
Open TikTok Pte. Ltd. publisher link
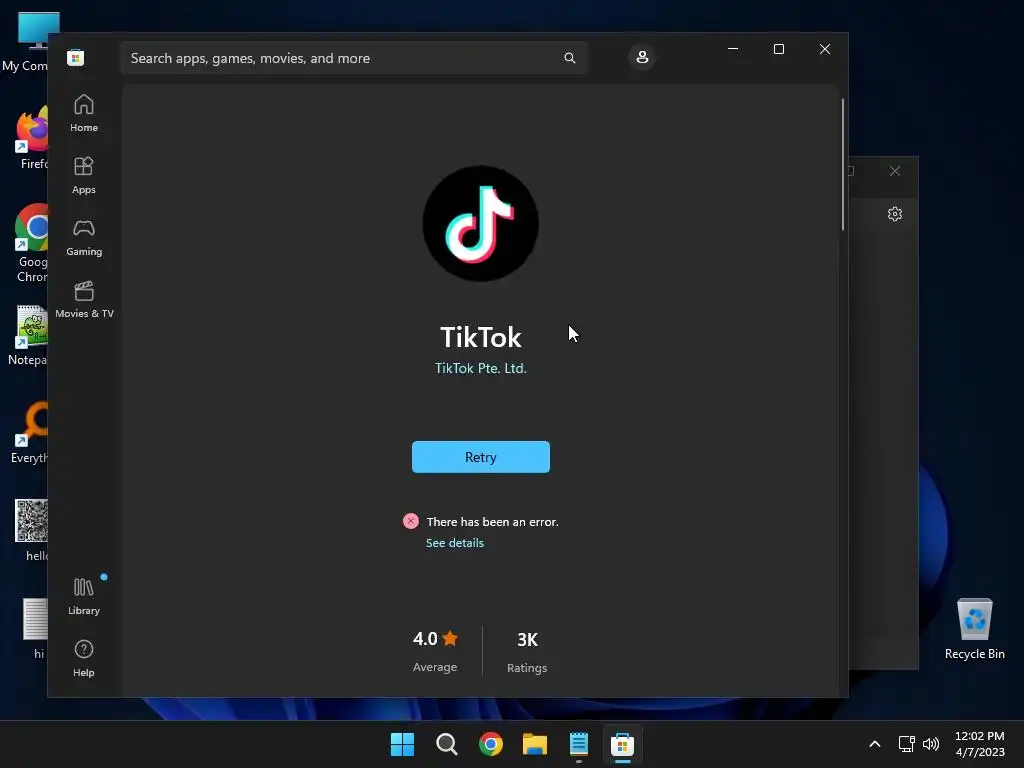[481, 368]
